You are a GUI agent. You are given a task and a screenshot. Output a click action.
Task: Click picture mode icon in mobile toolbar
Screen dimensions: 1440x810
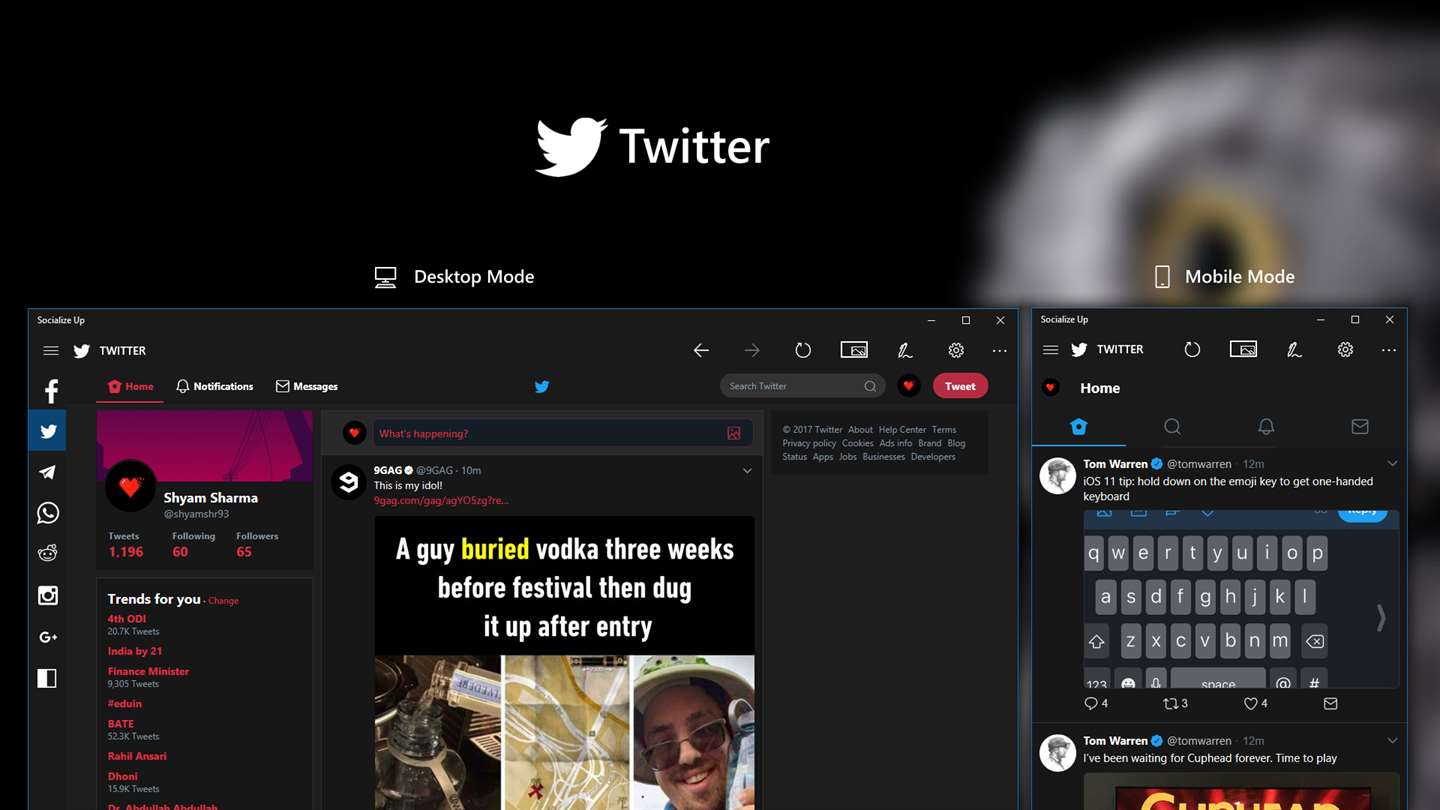pos(1243,349)
